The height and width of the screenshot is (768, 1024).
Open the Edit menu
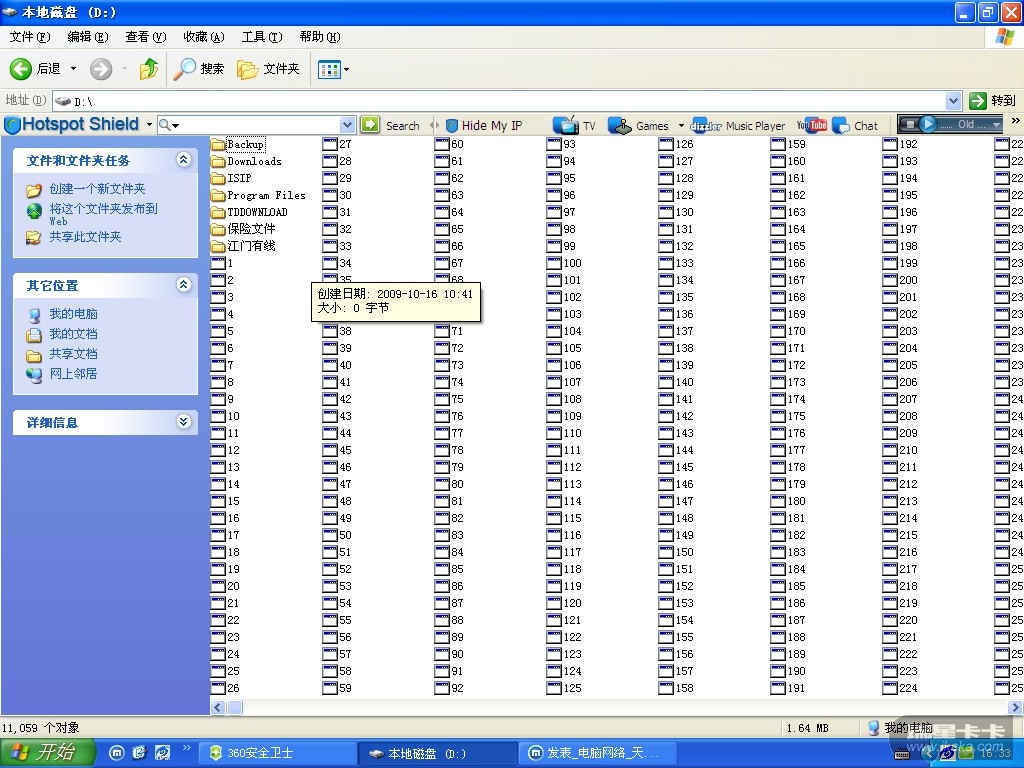point(88,37)
